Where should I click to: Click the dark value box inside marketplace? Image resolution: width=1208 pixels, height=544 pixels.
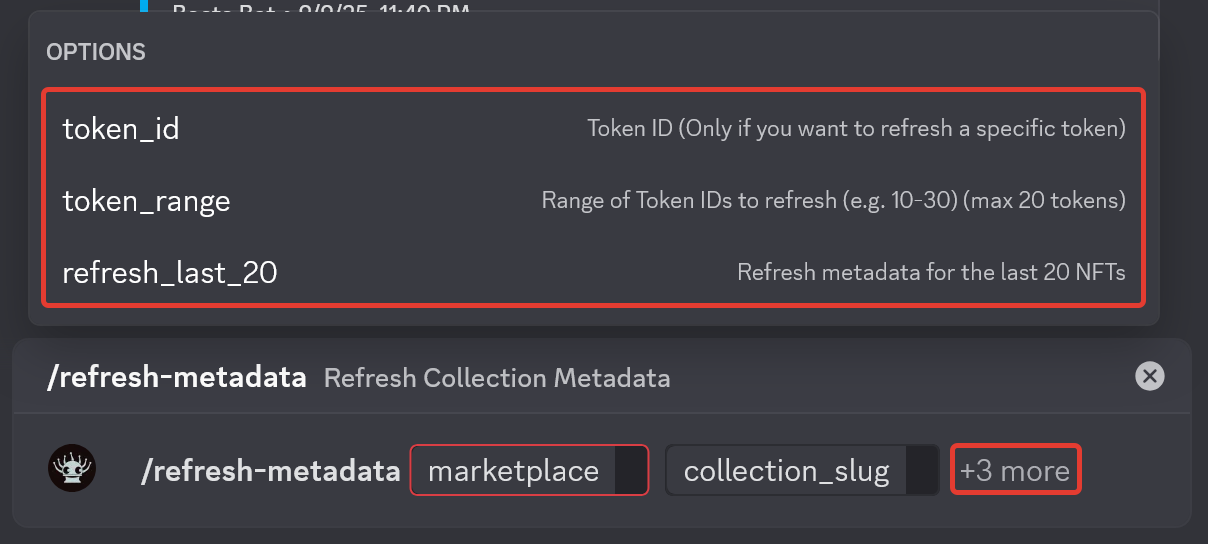click(630, 470)
